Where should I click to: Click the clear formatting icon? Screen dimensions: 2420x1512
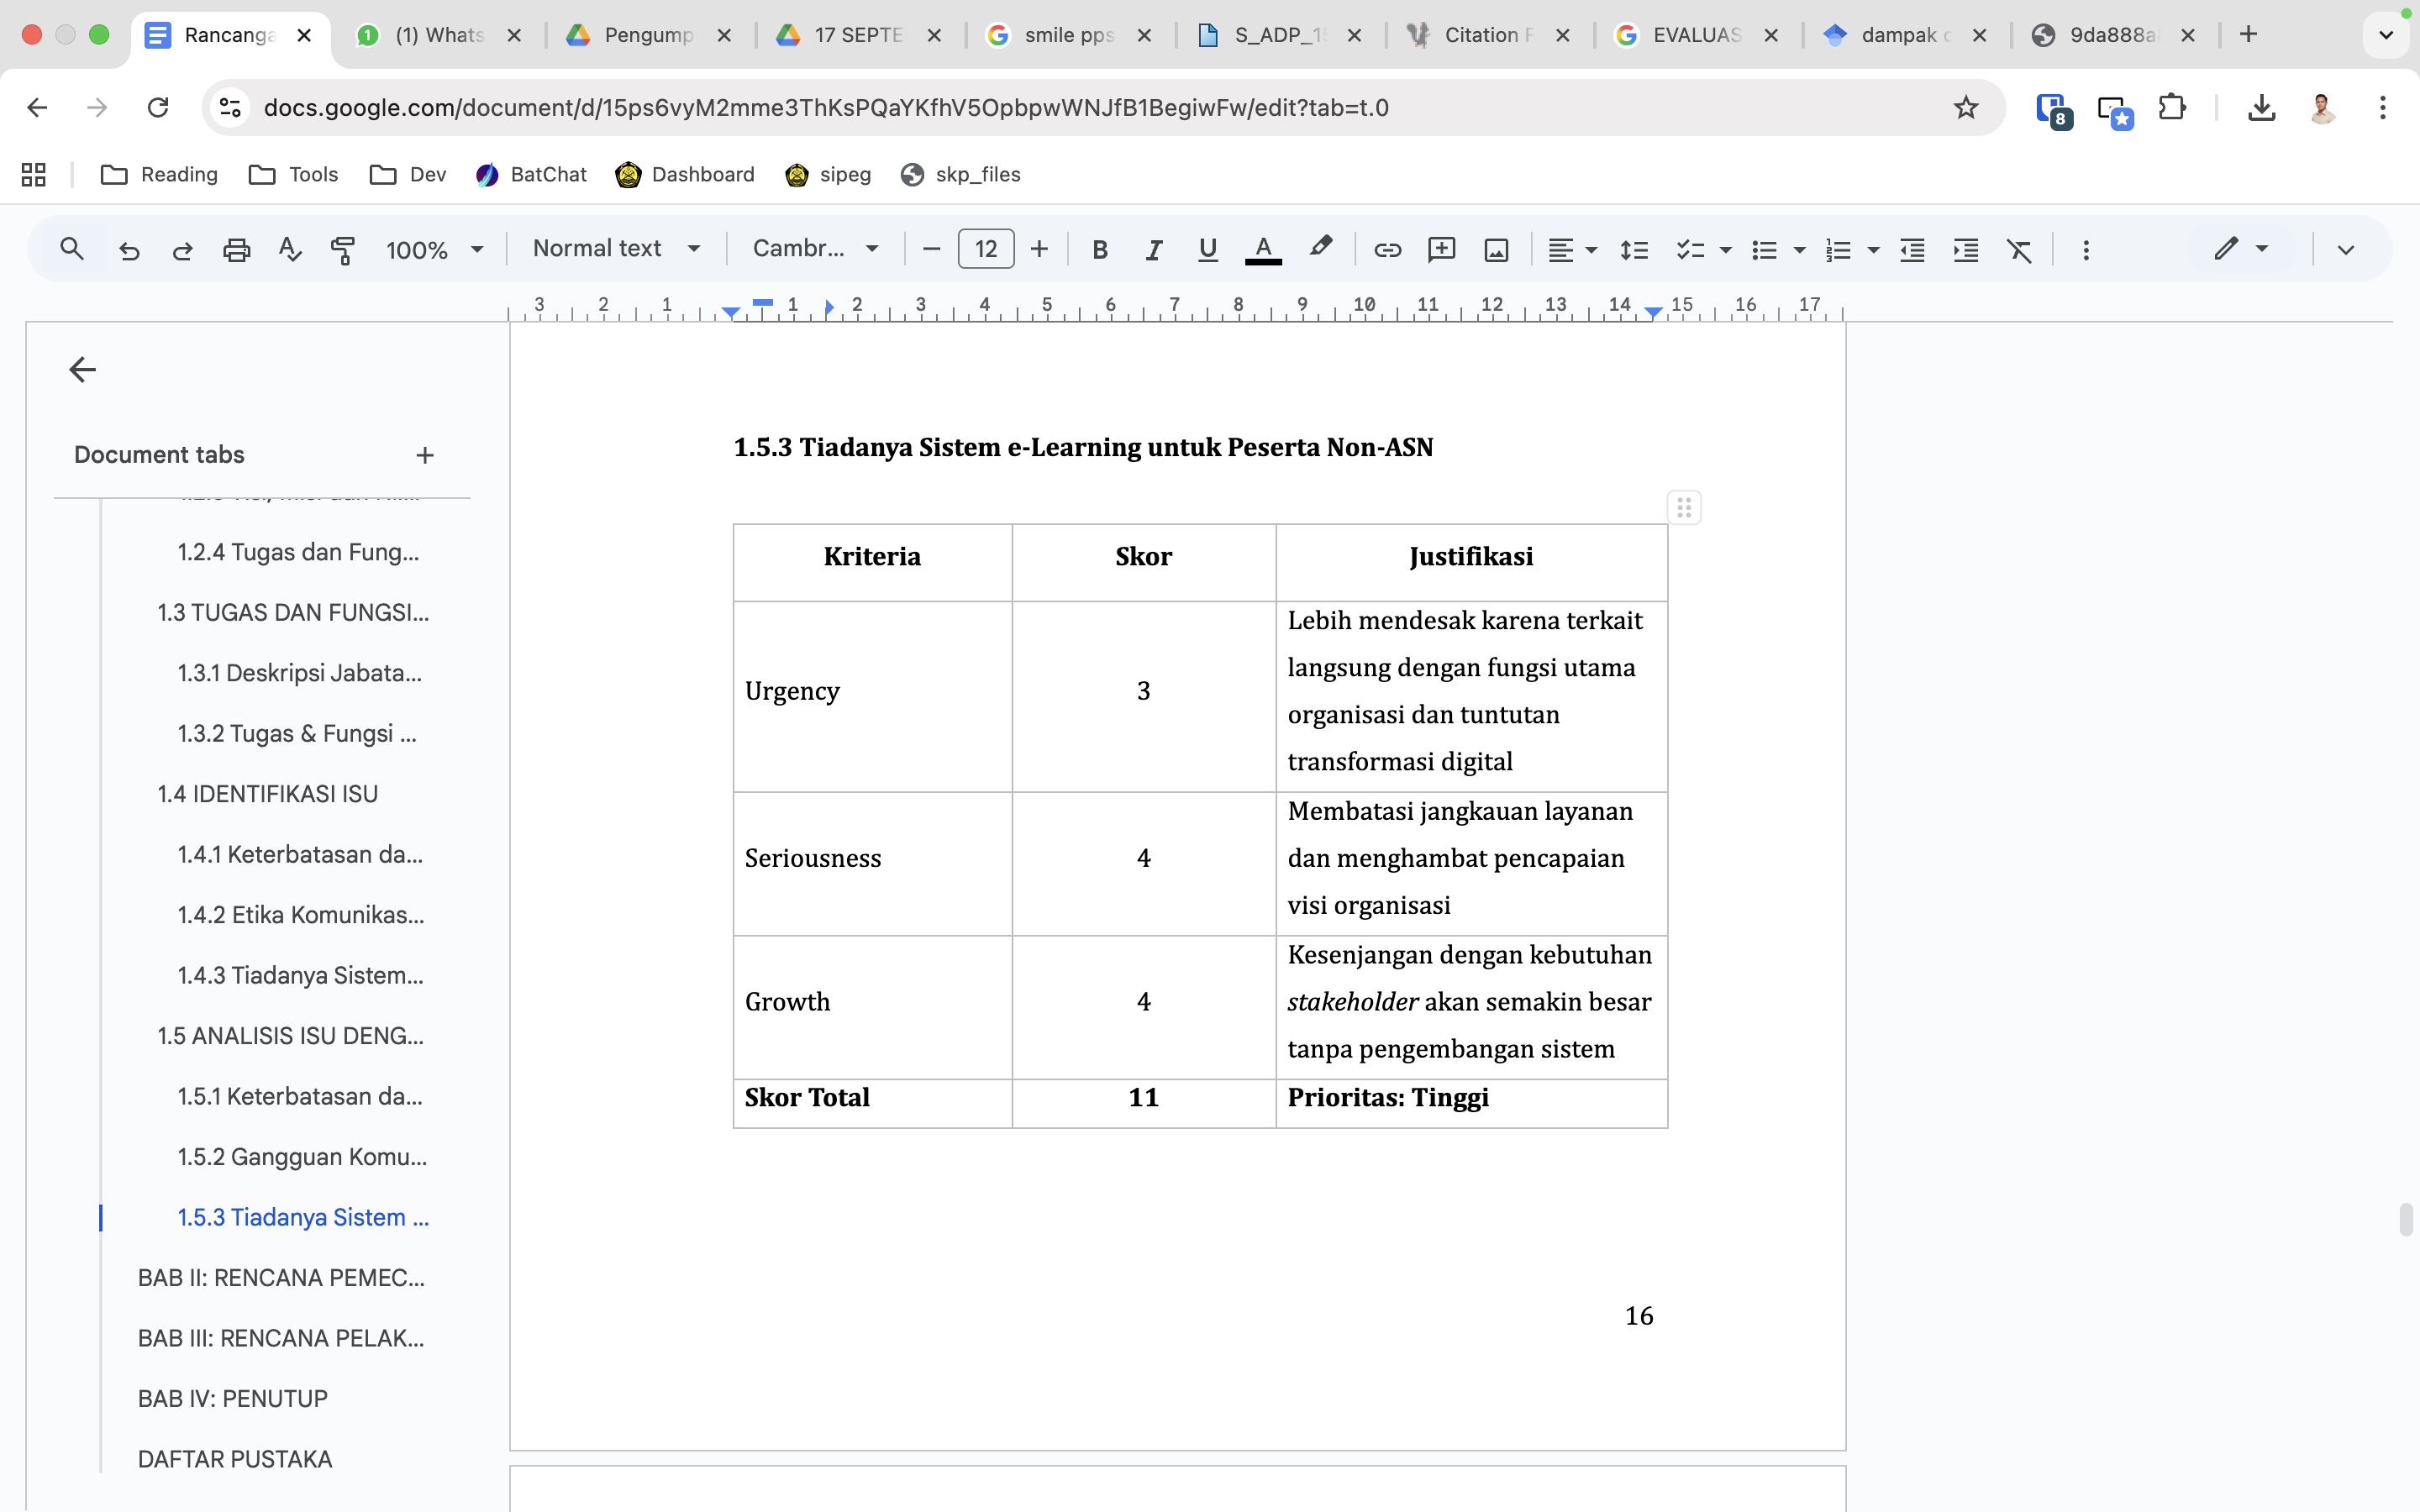click(x=2019, y=249)
